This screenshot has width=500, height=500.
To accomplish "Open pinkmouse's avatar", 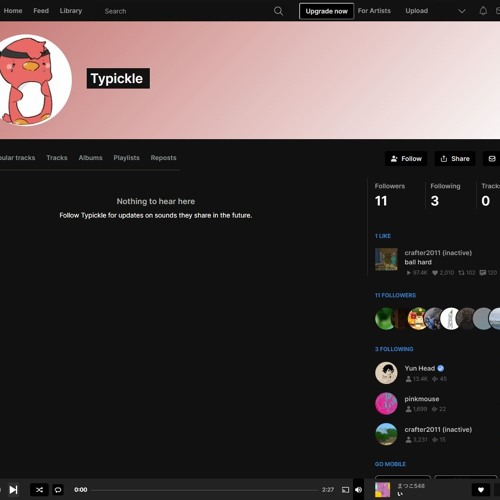I will point(386,403).
